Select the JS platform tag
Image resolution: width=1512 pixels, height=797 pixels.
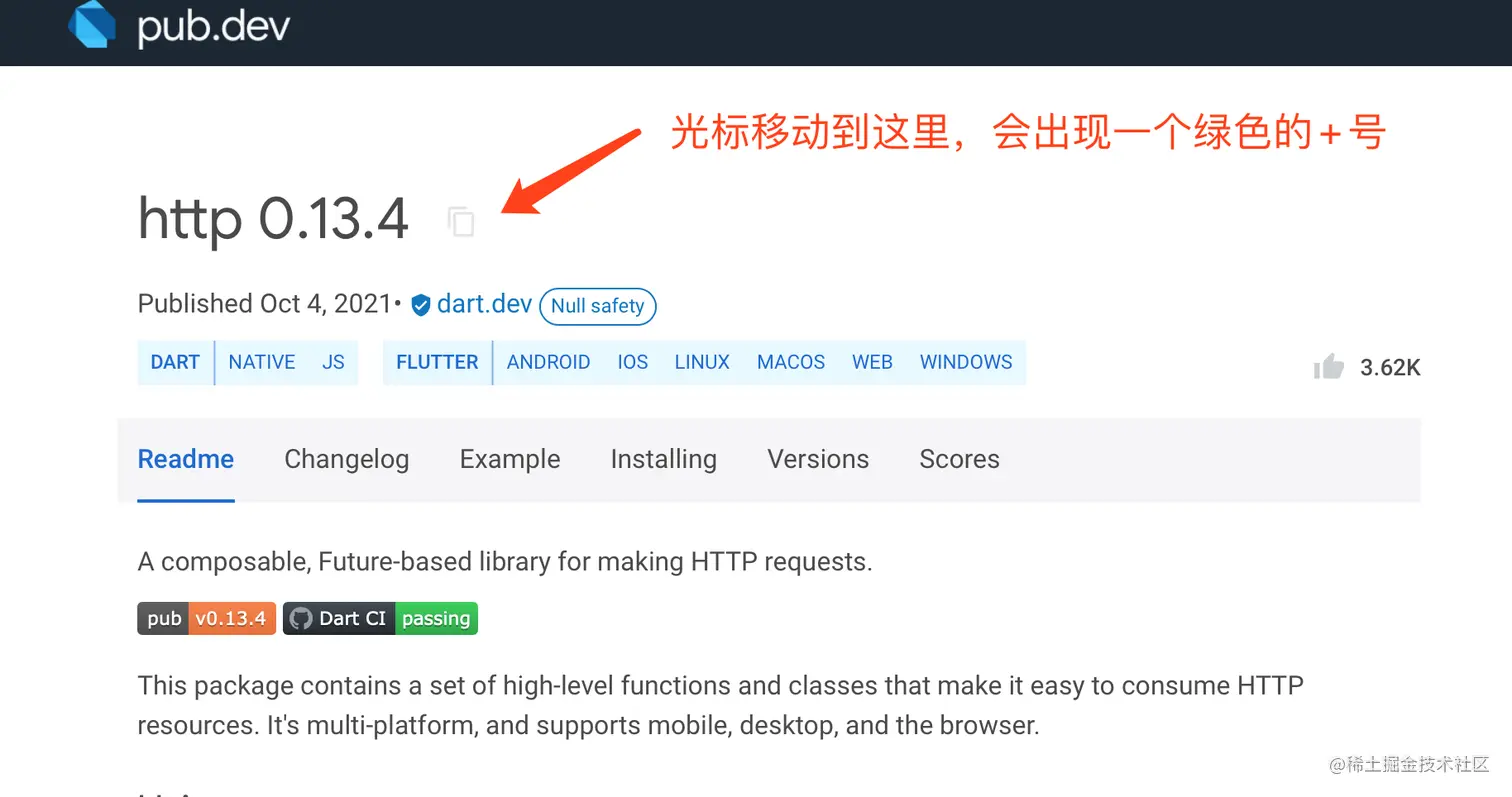(x=333, y=362)
